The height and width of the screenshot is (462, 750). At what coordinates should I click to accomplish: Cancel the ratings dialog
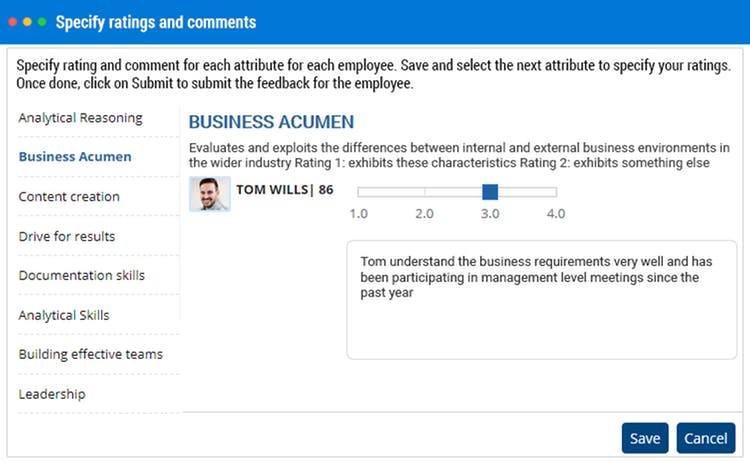click(x=706, y=438)
